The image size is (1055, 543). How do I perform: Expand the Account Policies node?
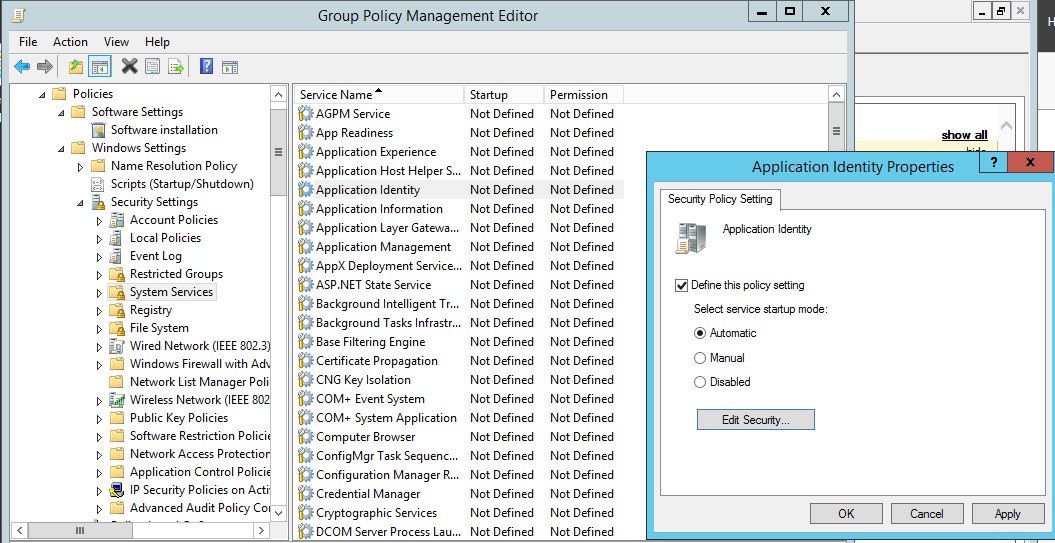[x=99, y=221]
